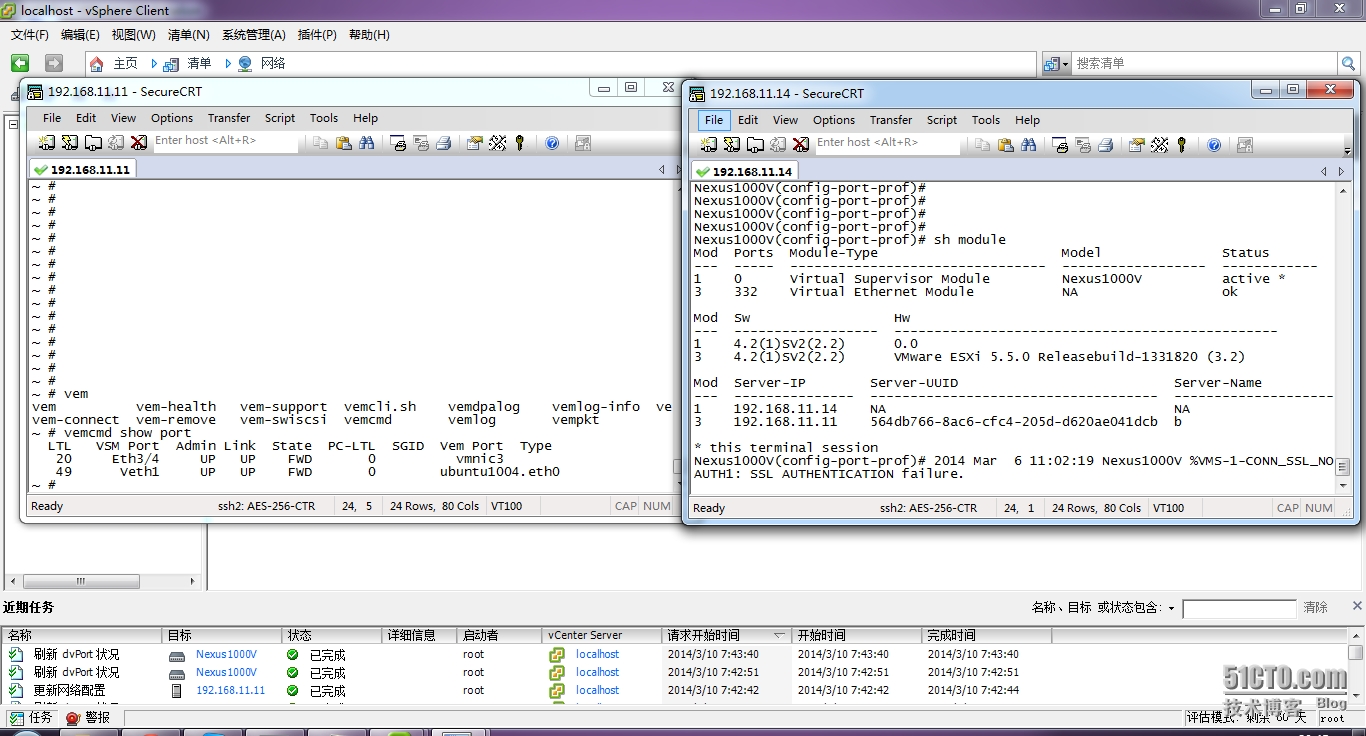Click public-key key icon in 192.168.11.11 window
Screen dimensions: 1366x736
[520, 143]
